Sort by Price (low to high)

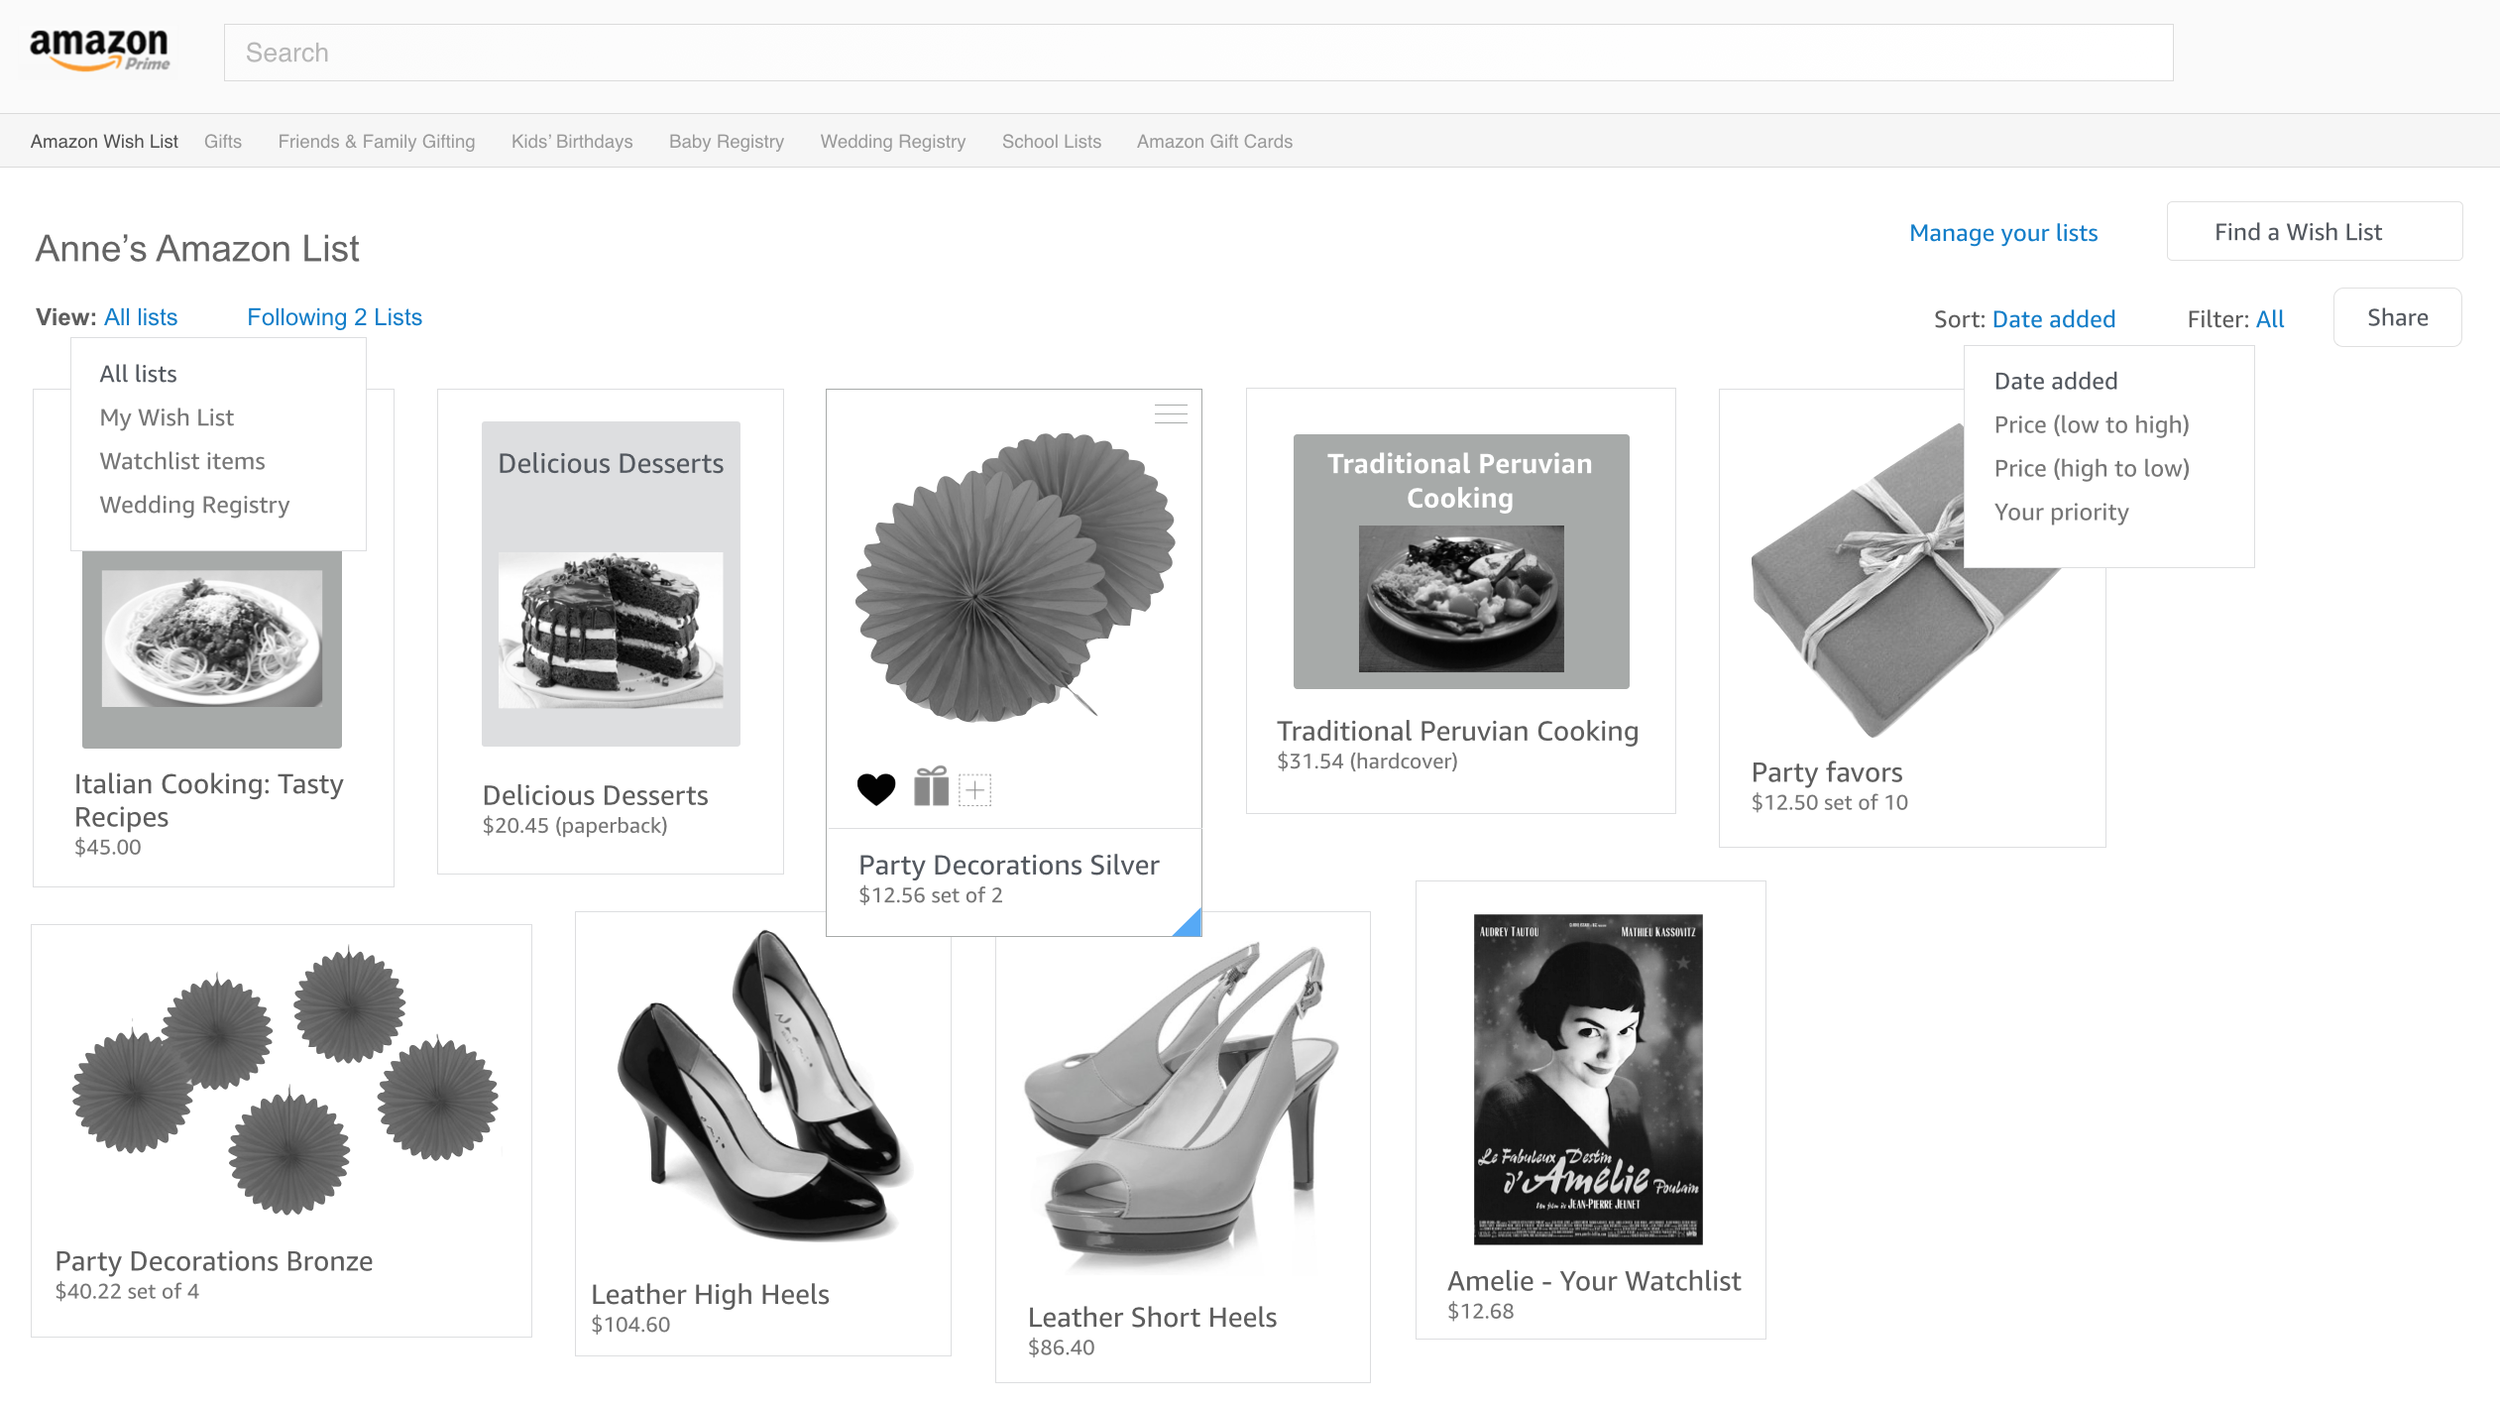2091,425
